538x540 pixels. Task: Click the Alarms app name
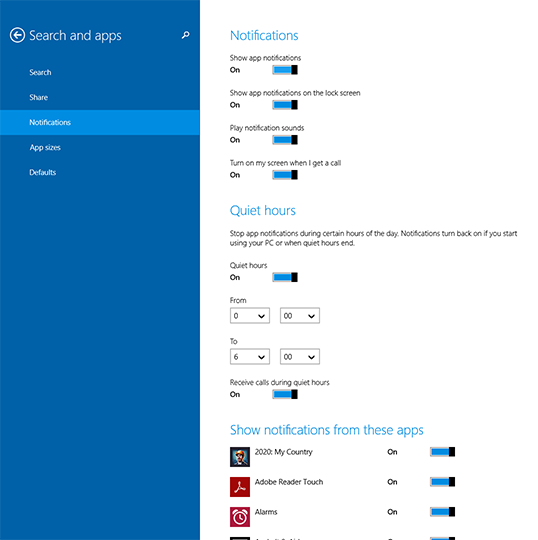[266, 512]
